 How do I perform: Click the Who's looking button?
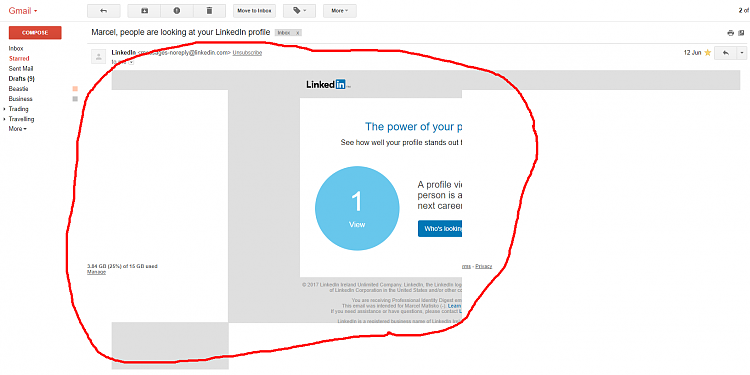click(440, 229)
